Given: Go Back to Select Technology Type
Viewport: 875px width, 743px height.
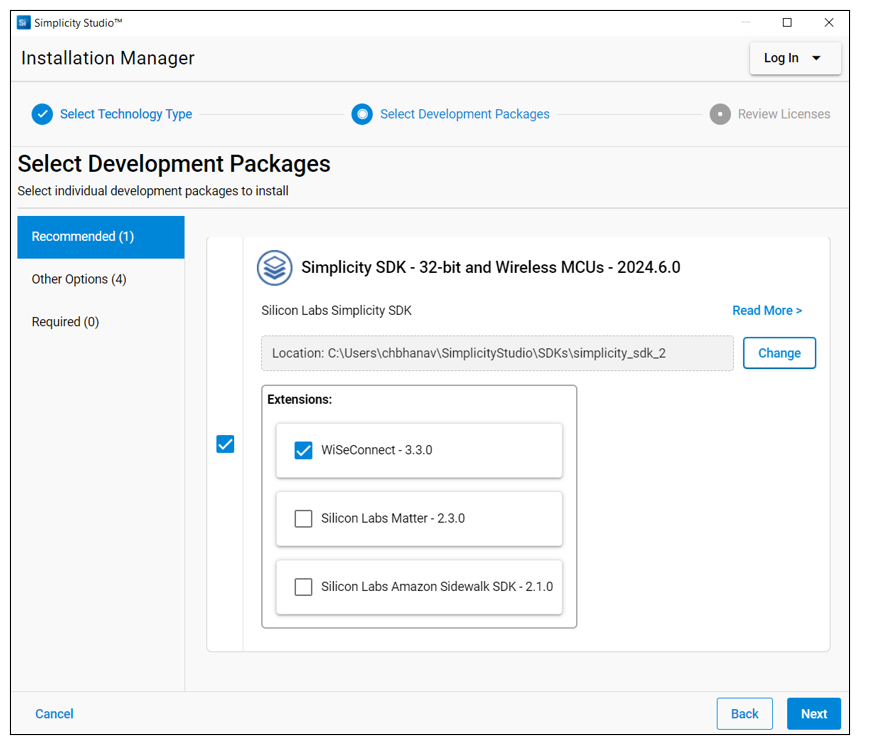Looking at the screenshot, I should tap(744, 713).
